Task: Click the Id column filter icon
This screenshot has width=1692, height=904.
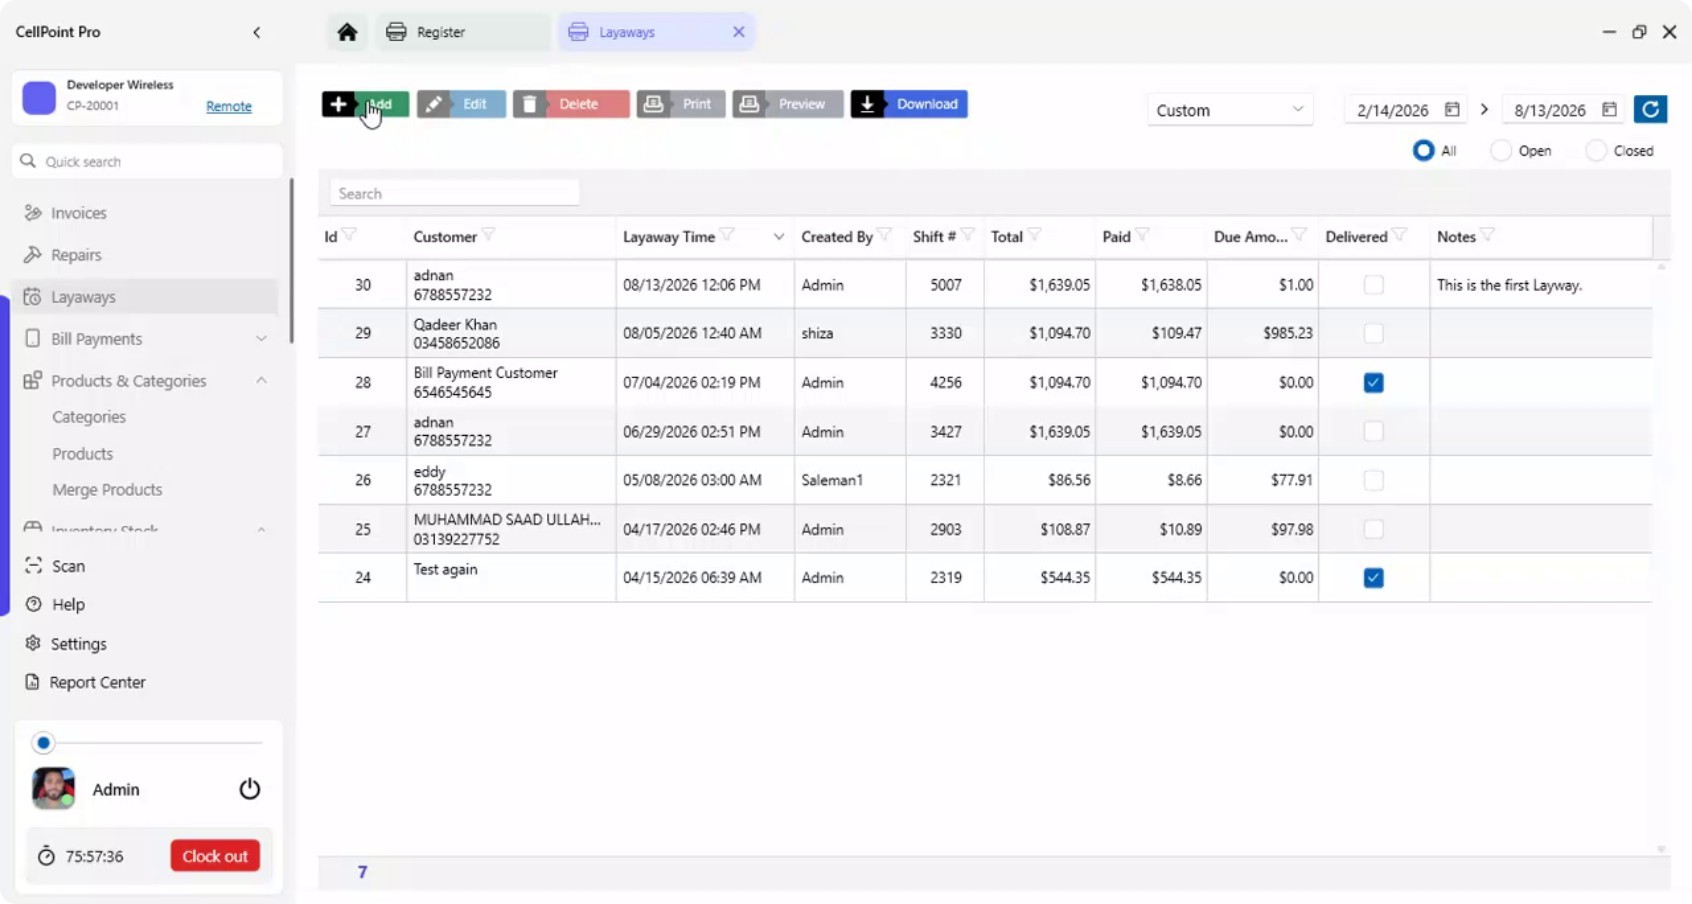Action: click(x=349, y=235)
